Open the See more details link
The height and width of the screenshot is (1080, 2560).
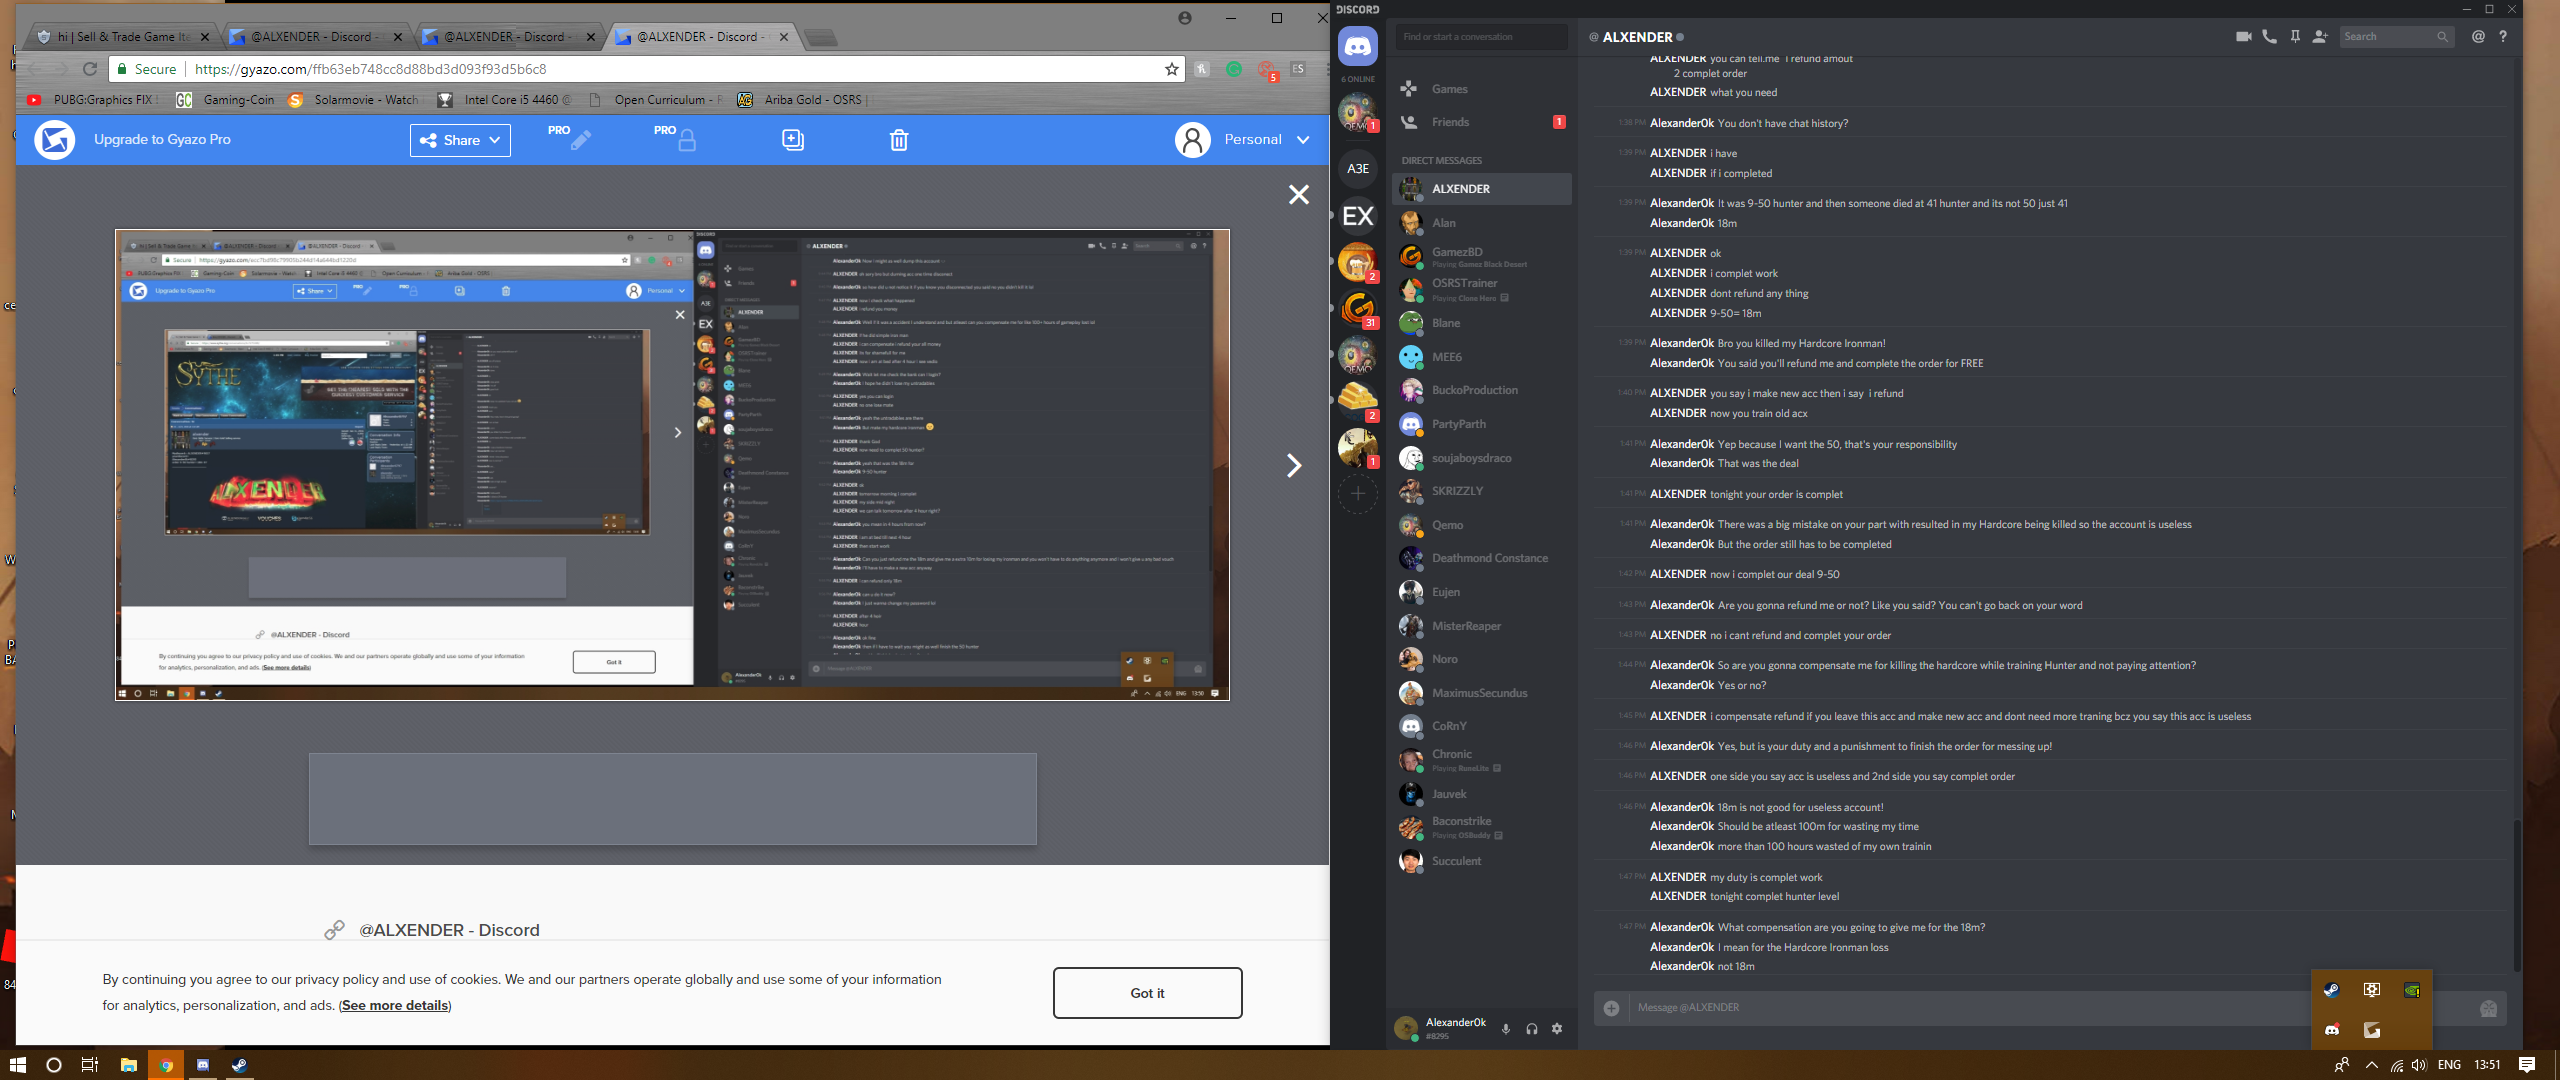[x=395, y=1005]
